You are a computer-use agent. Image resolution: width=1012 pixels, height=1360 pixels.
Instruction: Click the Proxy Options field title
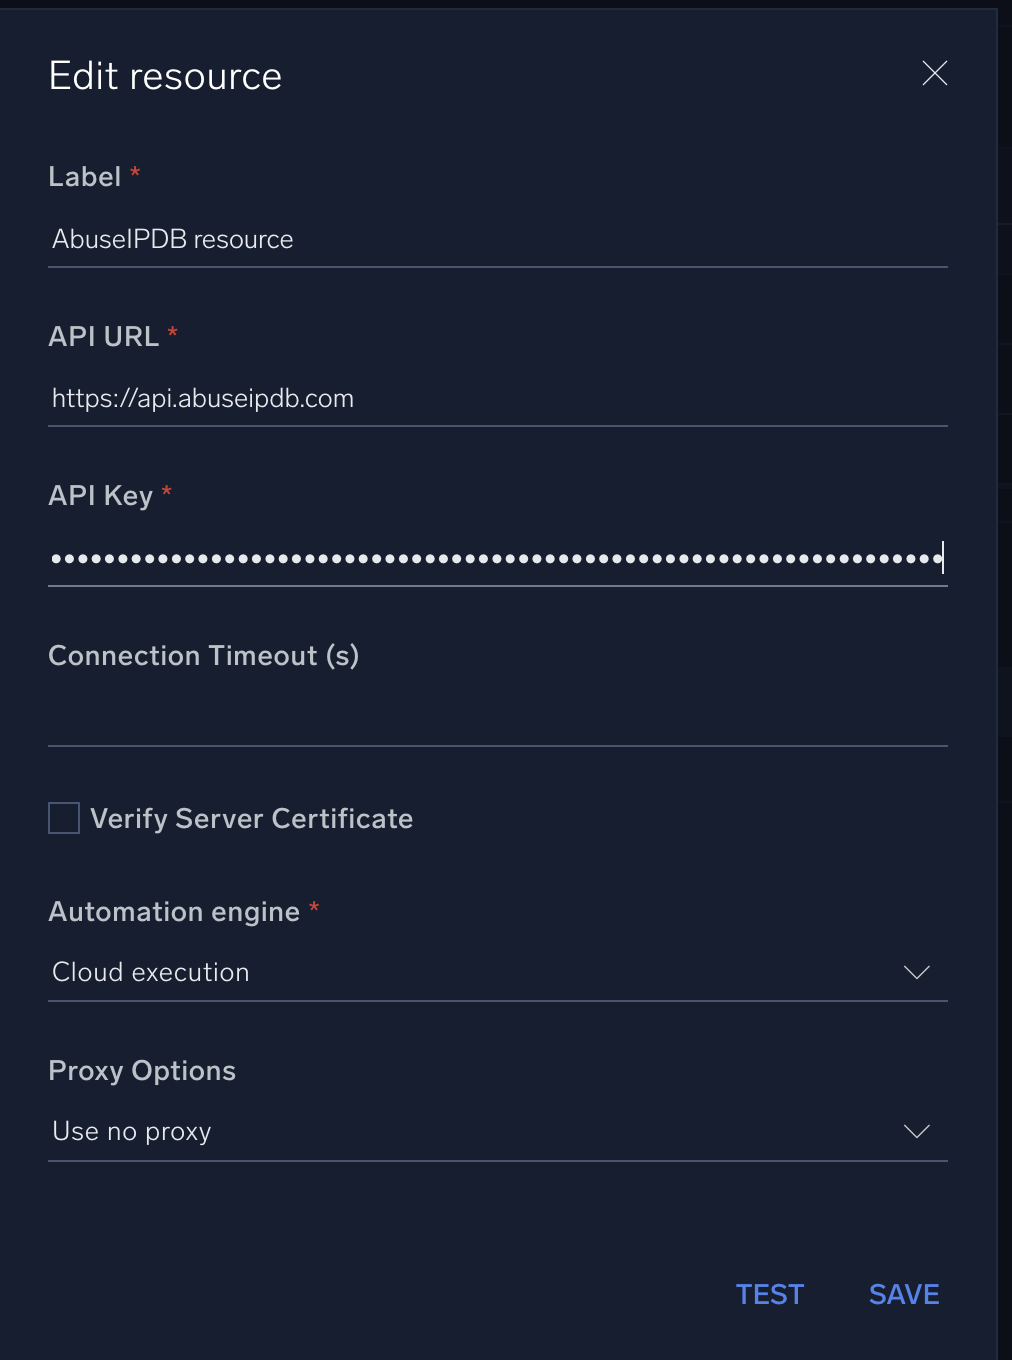(x=142, y=1071)
